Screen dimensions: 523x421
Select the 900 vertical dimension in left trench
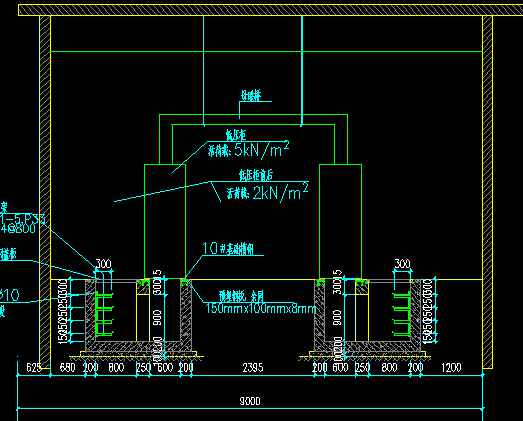coord(158,318)
